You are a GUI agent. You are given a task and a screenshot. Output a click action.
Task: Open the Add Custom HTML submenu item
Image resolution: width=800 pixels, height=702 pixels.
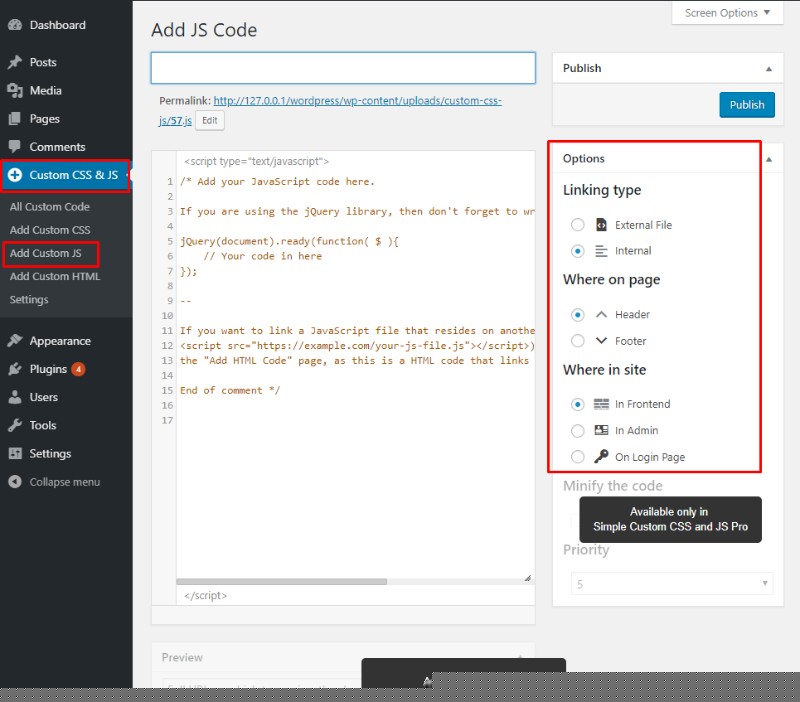(55, 277)
